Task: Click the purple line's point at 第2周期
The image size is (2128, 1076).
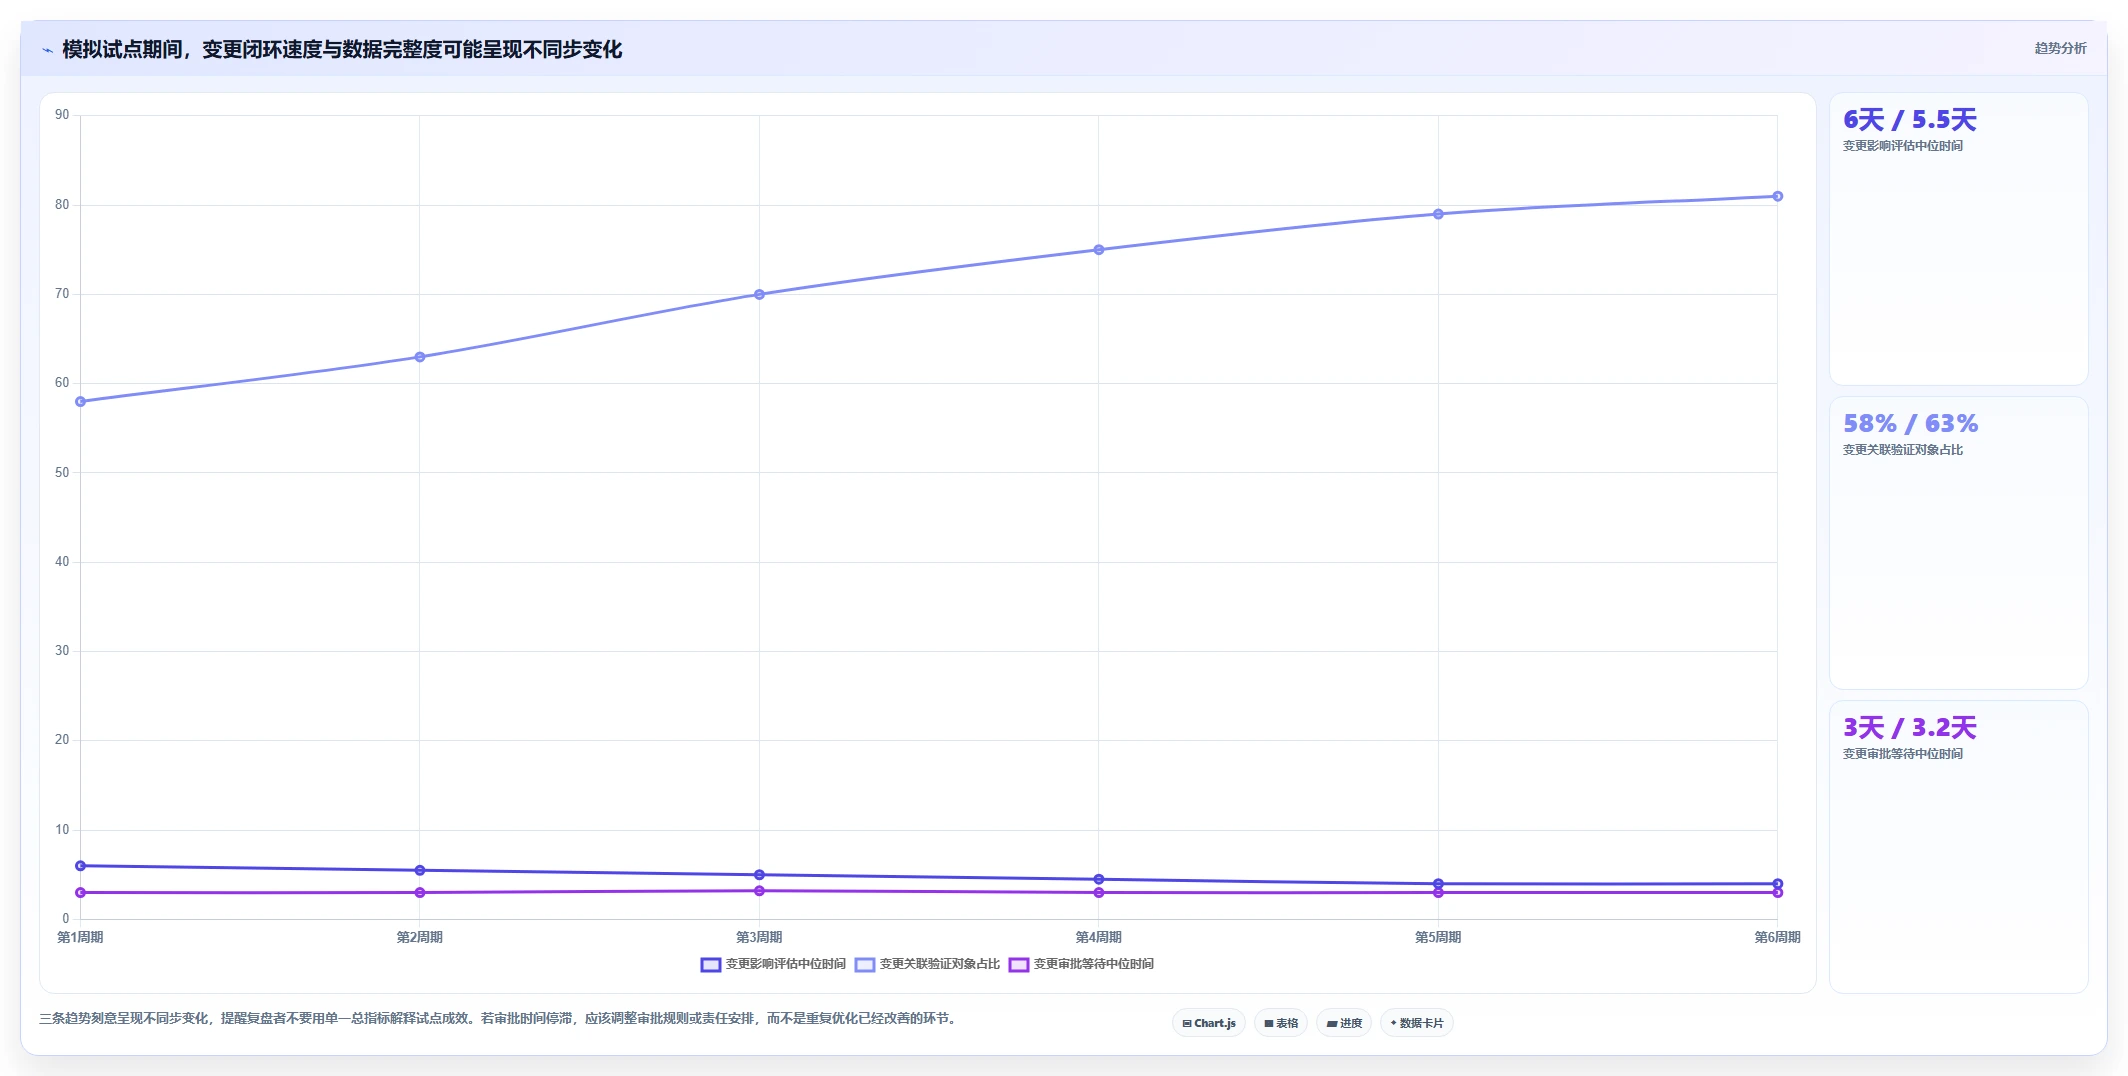Action: 420,893
